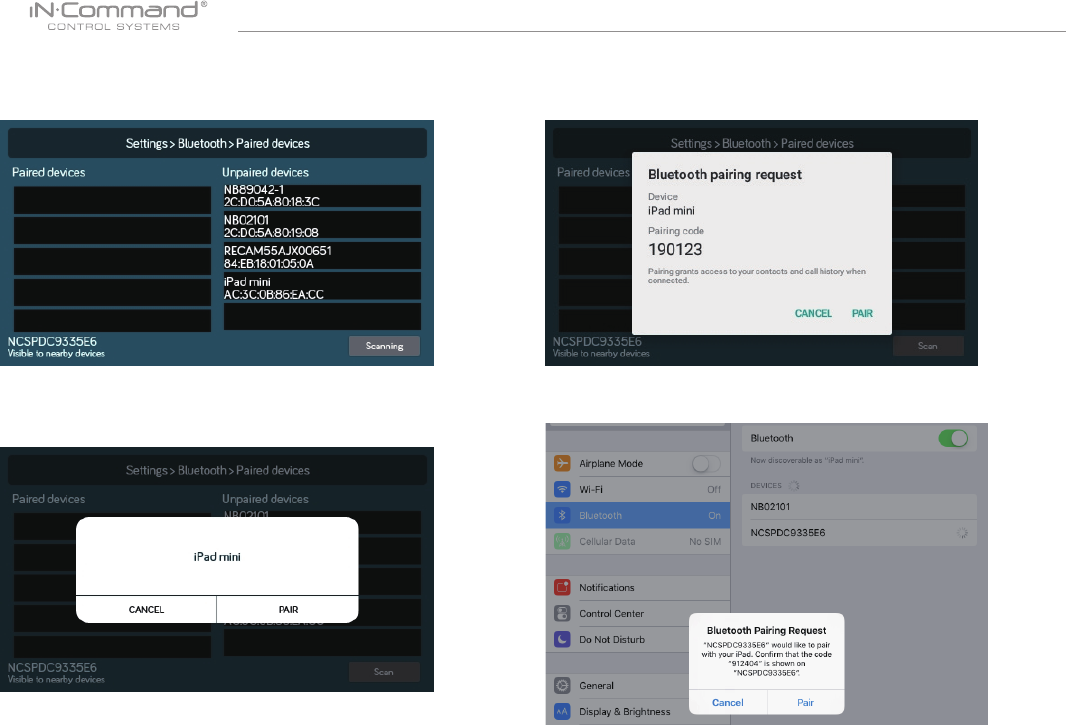1066x725 pixels.
Task: Select unpaired device NB02101 with address 2C:D0:5A:80:19:08
Action: pyautogui.click(x=322, y=226)
